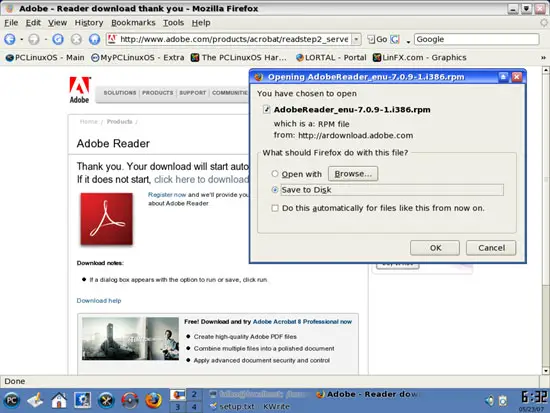The width and height of the screenshot is (550, 413).
Task: Click in the Google search field
Action: coord(476,39)
